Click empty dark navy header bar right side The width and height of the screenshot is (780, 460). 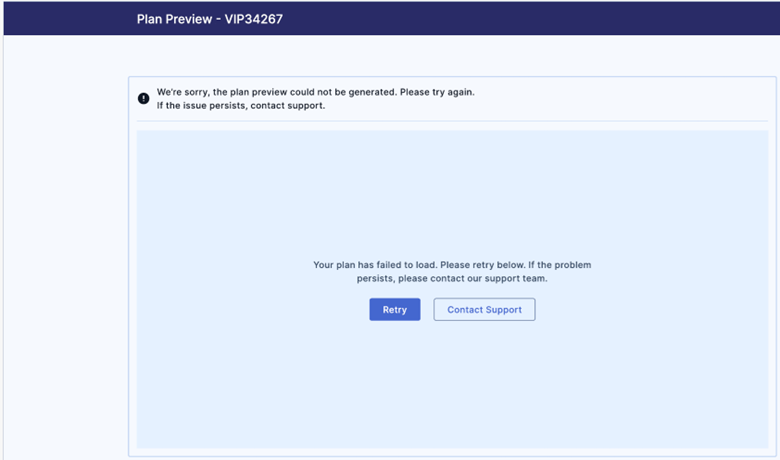click(x=600, y=19)
